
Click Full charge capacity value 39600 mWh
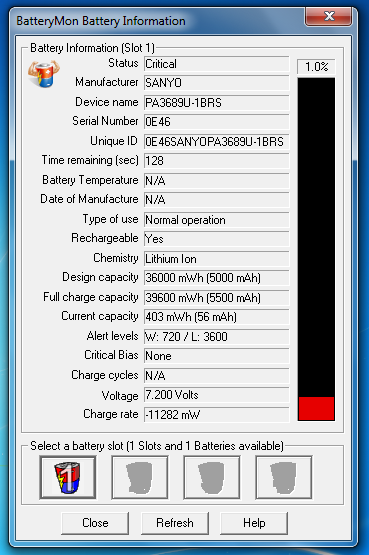click(x=217, y=298)
